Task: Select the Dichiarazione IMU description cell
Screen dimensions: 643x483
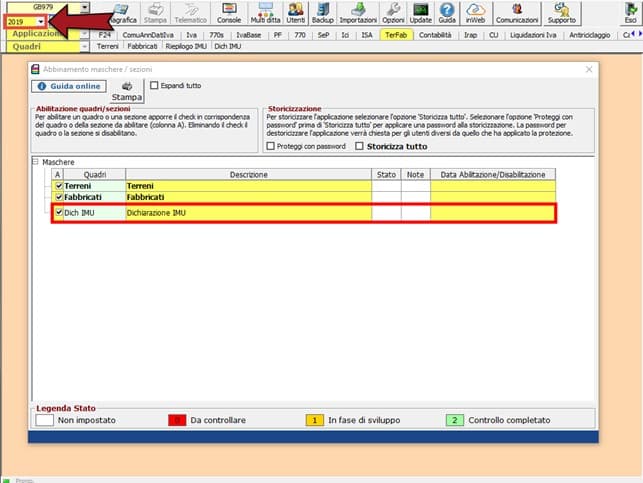Action: pos(249,213)
